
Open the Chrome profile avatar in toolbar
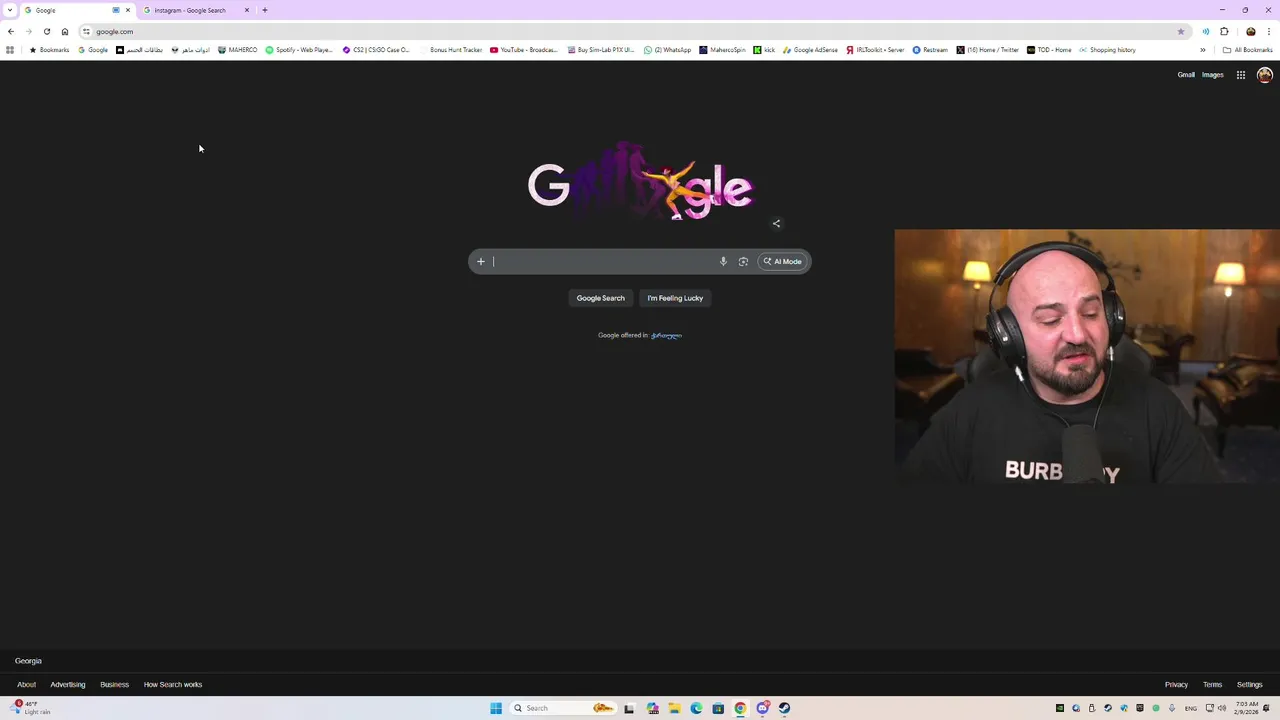(x=1251, y=32)
